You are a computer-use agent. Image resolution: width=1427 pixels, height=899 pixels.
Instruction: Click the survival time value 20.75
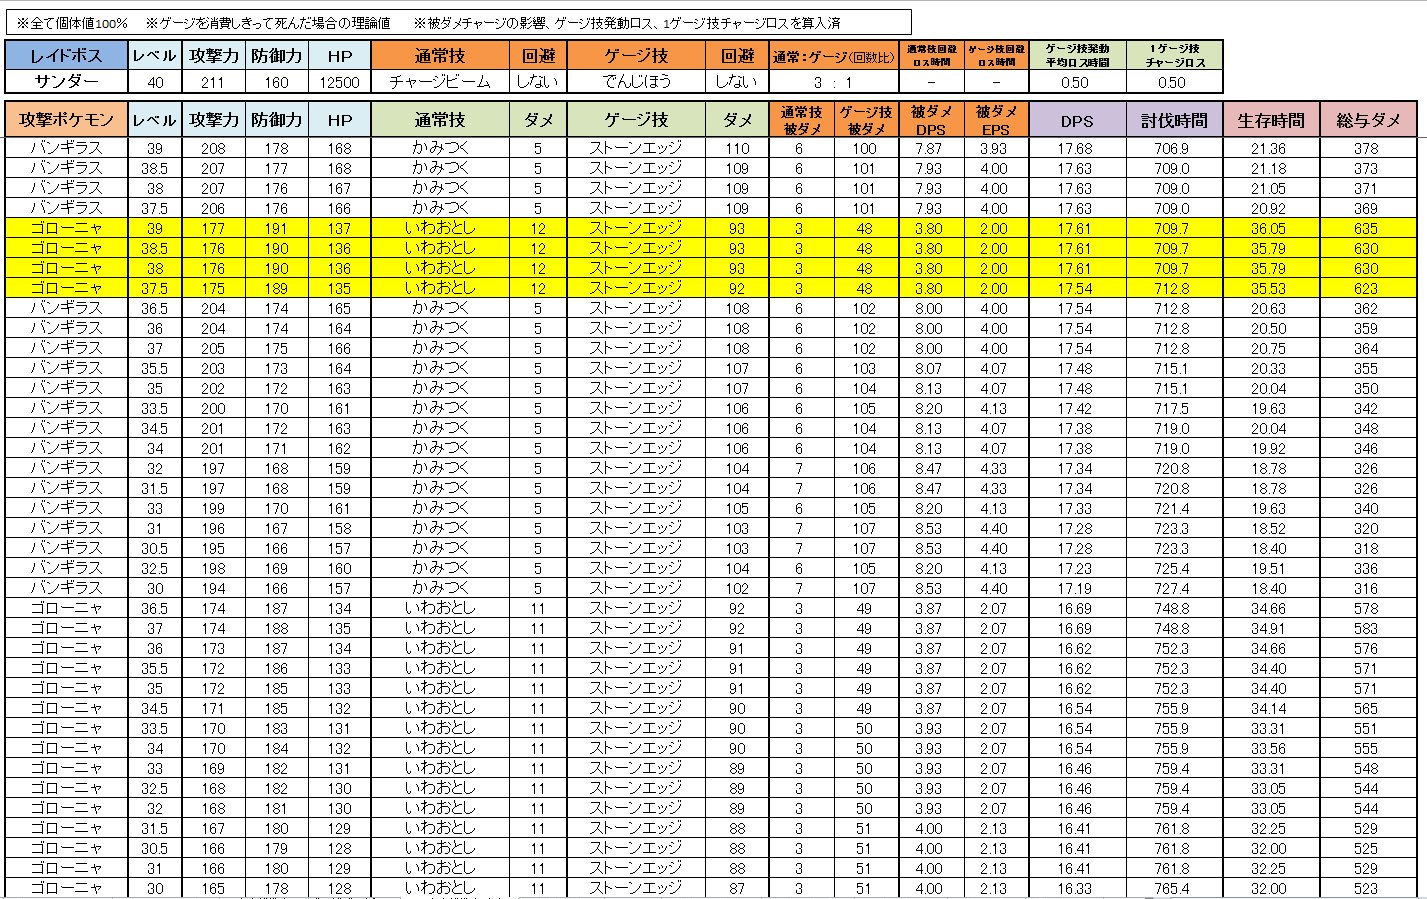[1269, 348]
